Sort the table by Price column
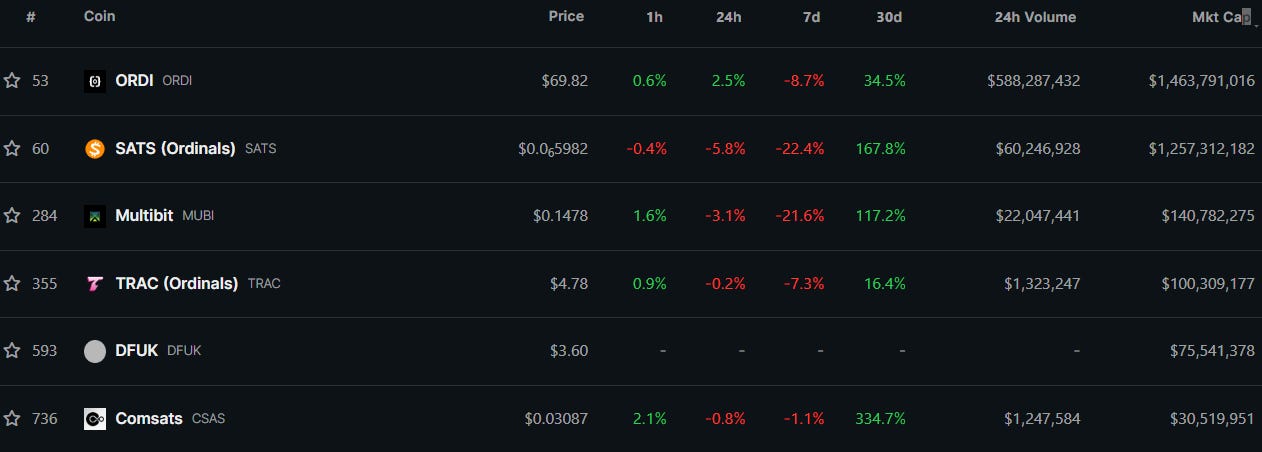The height and width of the screenshot is (452, 1262). coord(566,17)
